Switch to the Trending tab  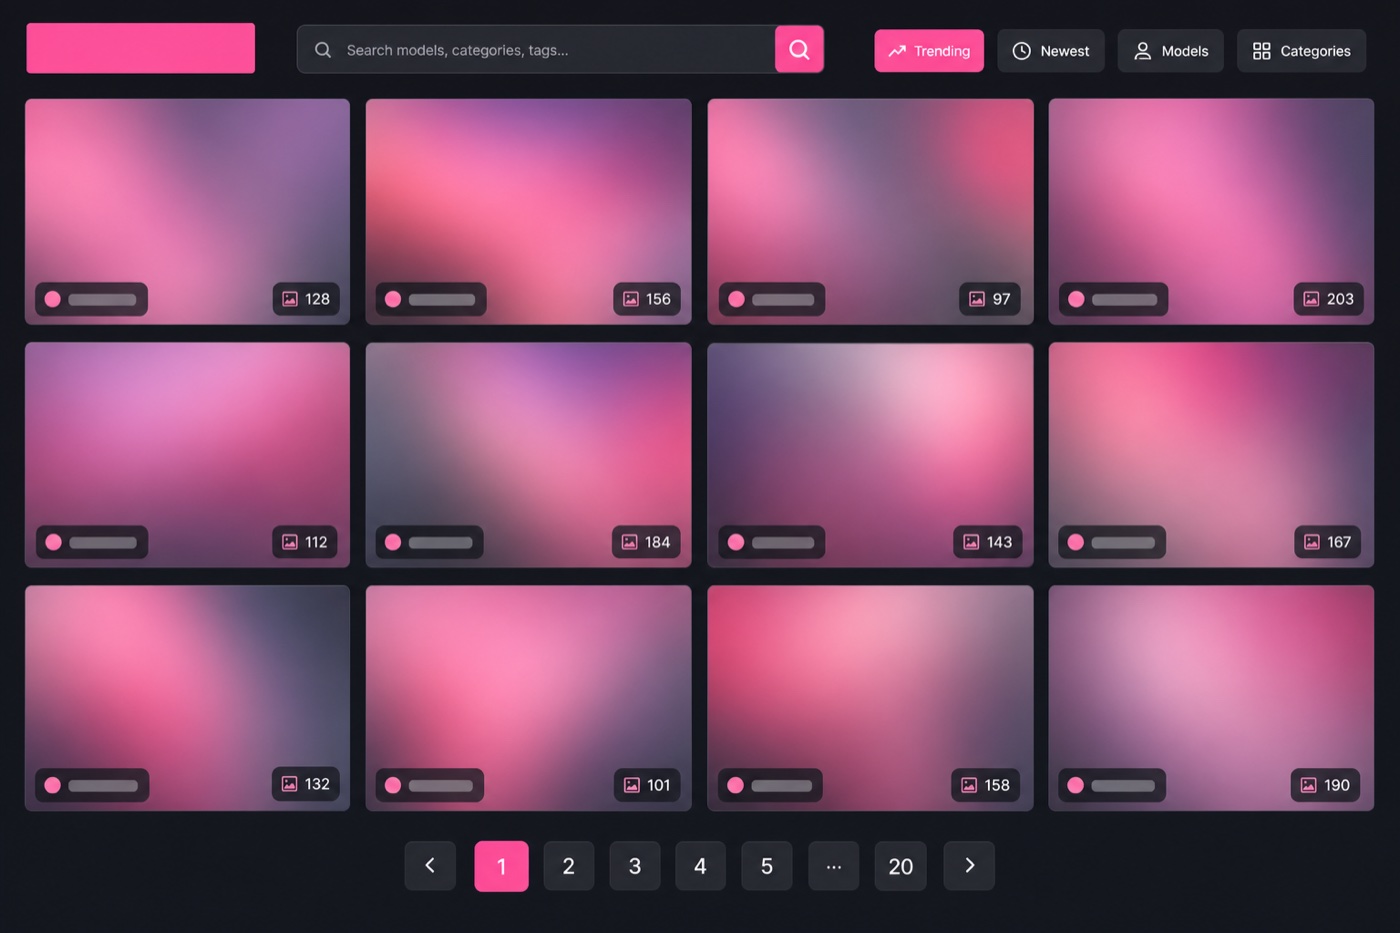(929, 51)
